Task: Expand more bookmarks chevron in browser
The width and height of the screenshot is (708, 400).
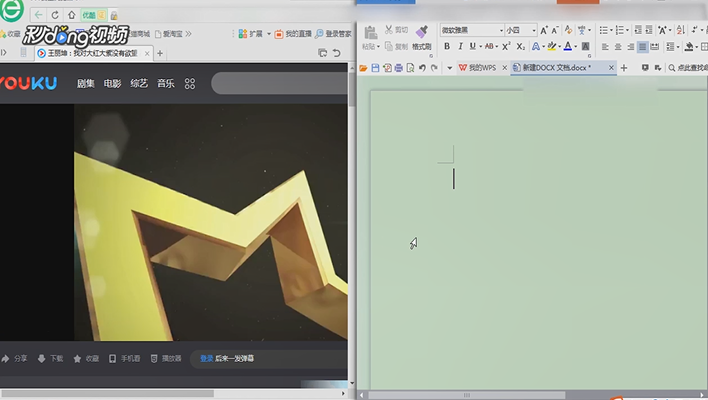Action: coord(188,33)
